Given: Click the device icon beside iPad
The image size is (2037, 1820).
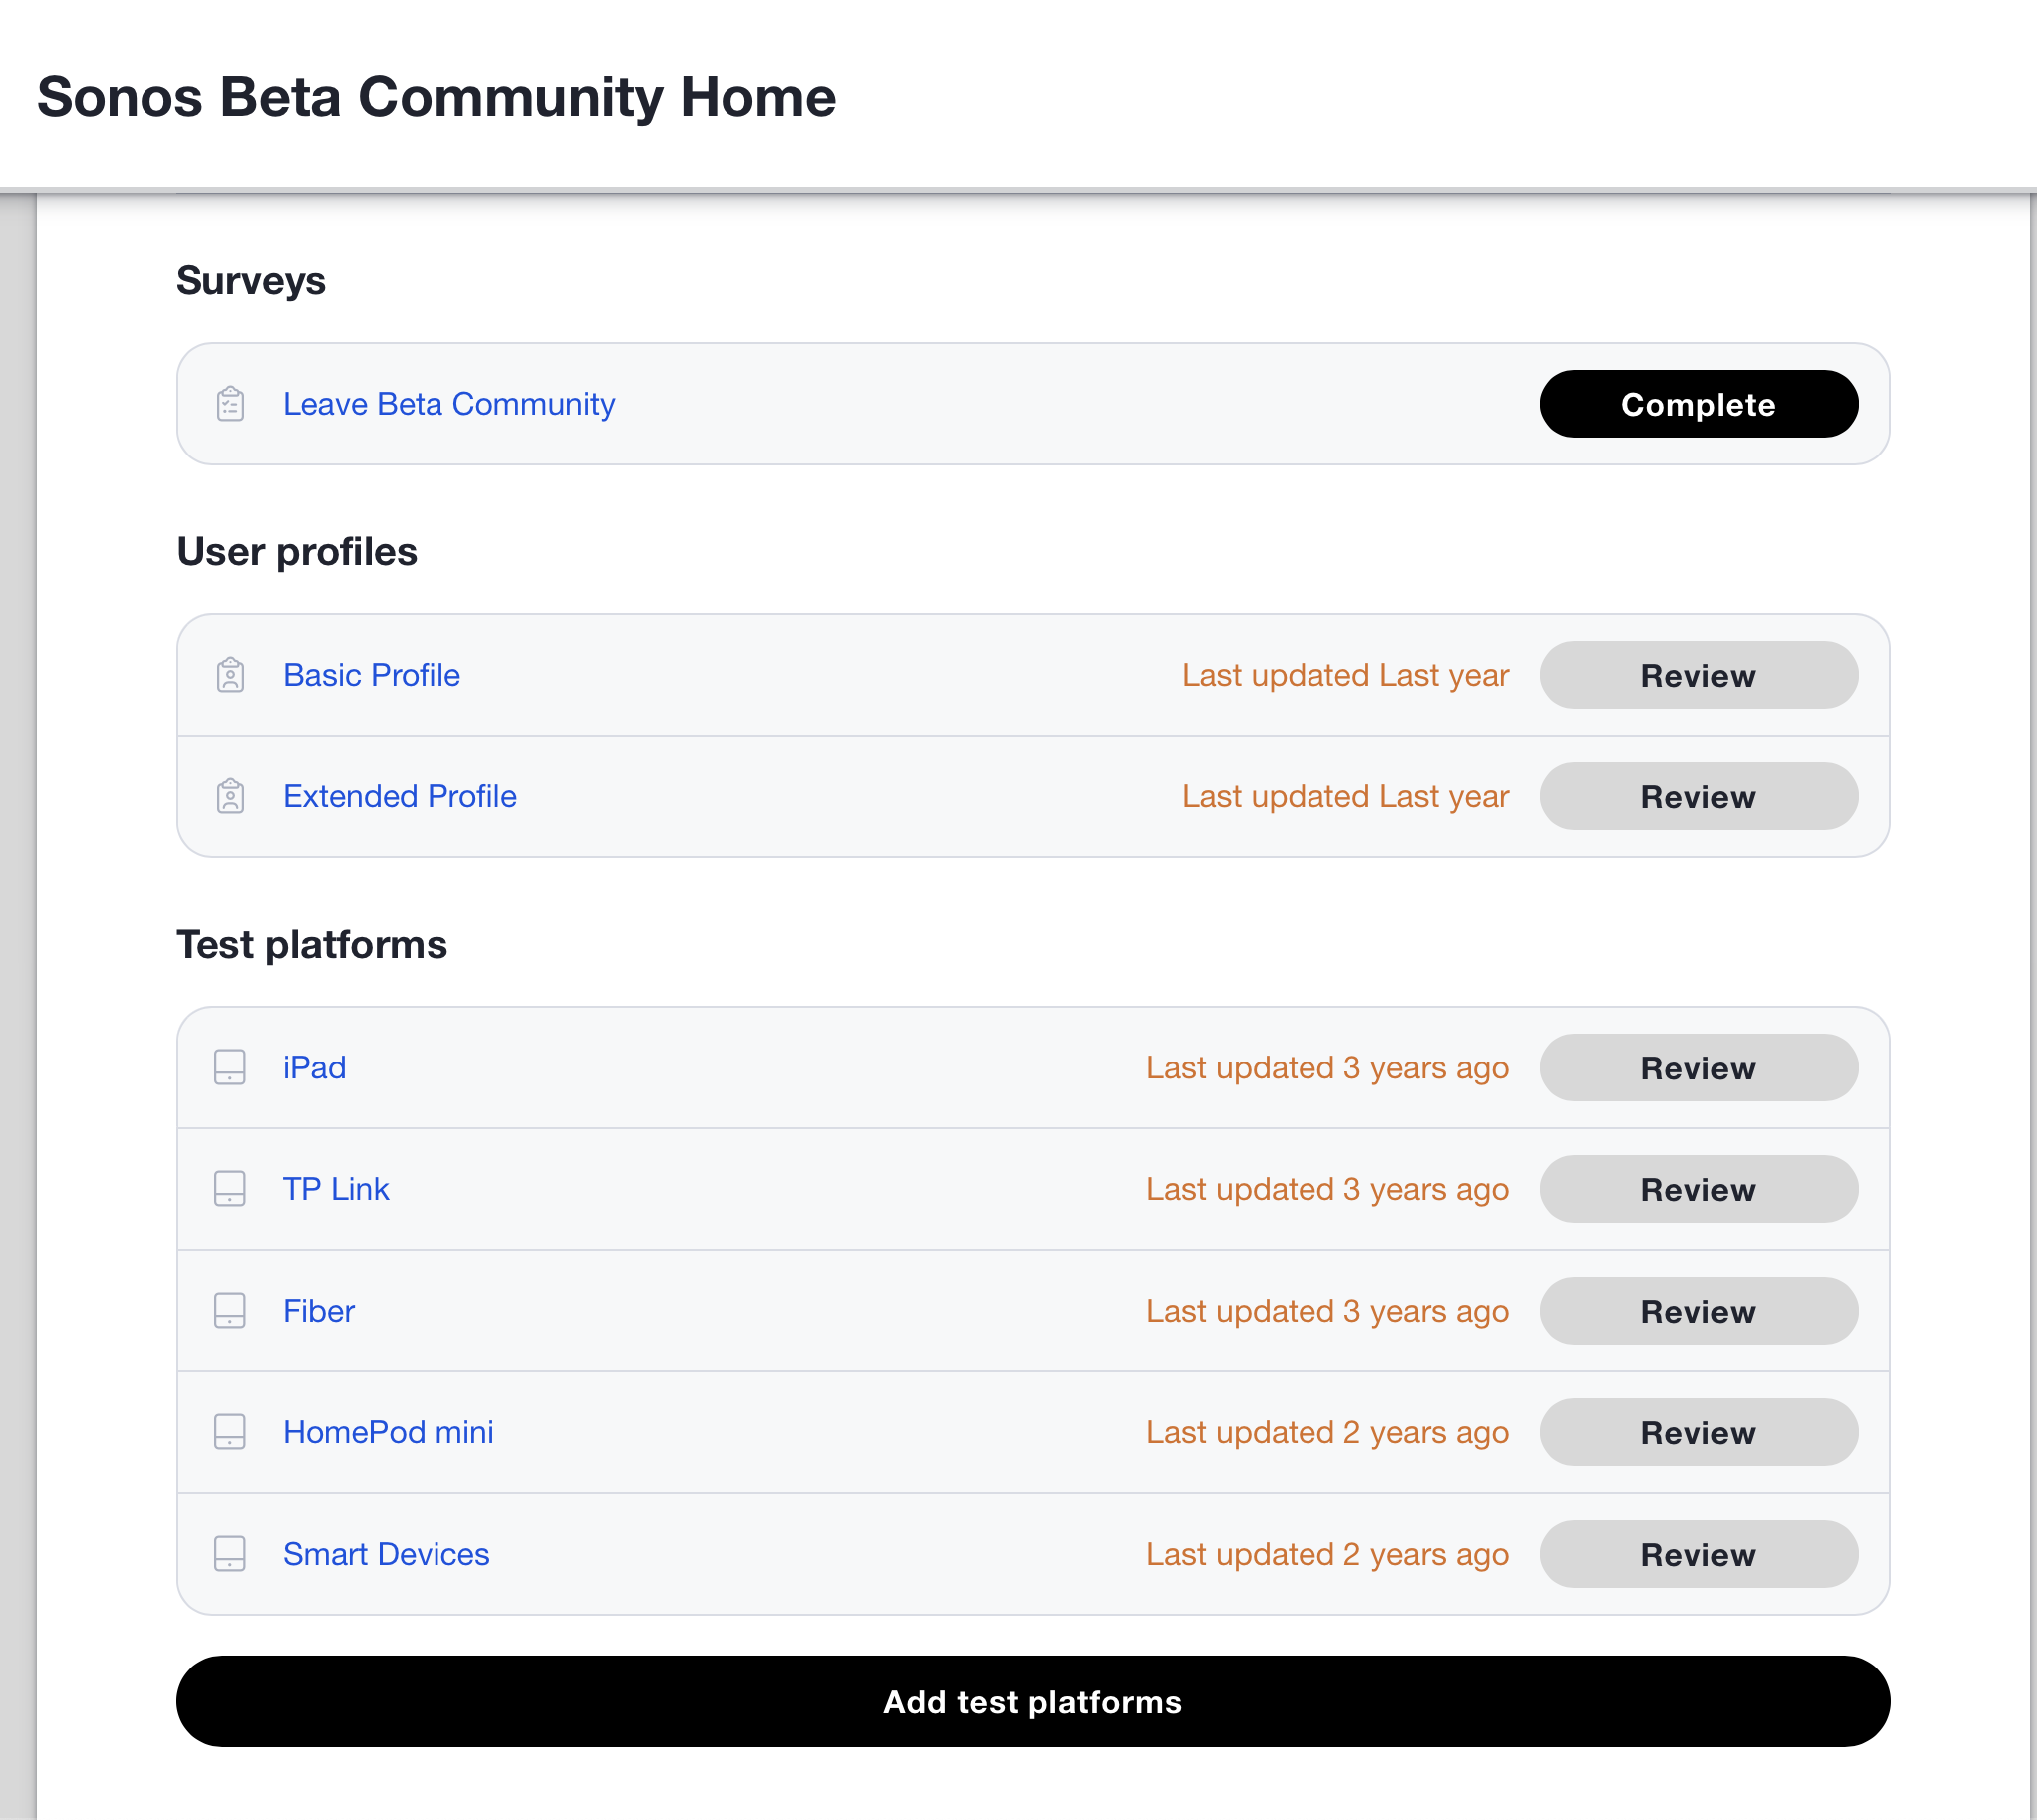Looking at the screenshot, I should click(230, 1068).
